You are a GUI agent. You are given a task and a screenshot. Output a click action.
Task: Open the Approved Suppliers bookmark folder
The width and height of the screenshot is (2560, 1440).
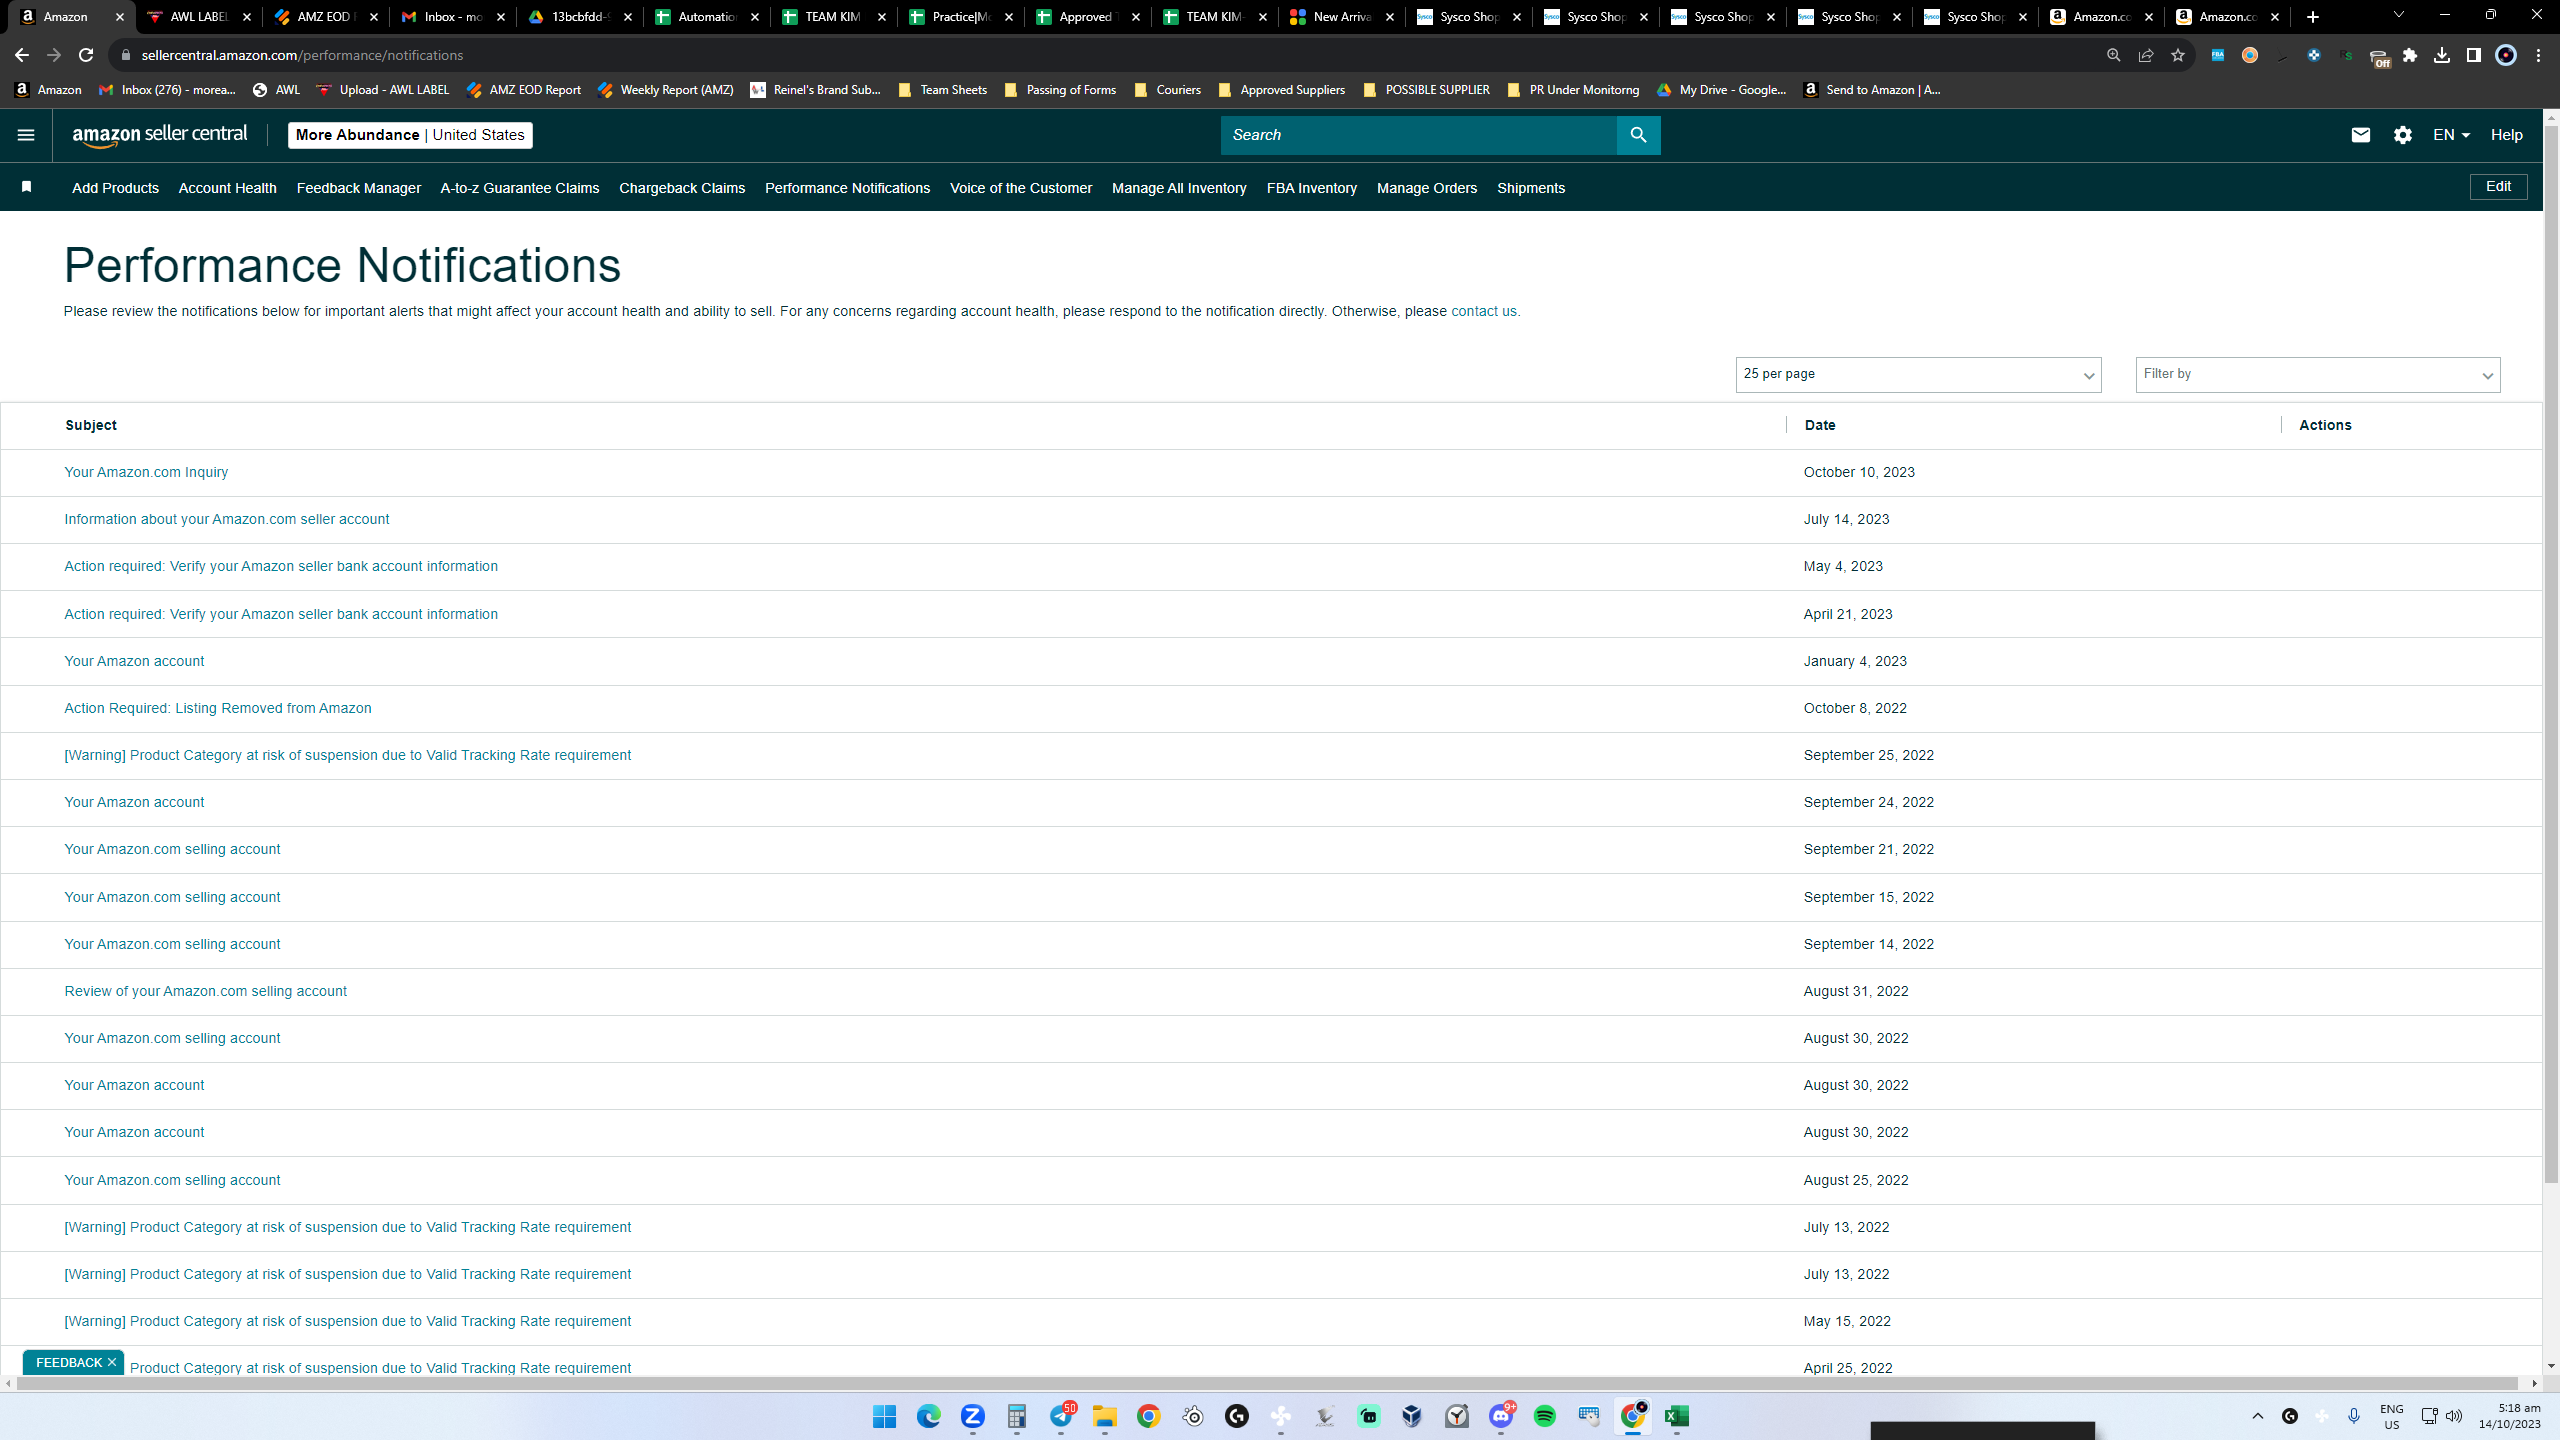[x=1281, y=90]
